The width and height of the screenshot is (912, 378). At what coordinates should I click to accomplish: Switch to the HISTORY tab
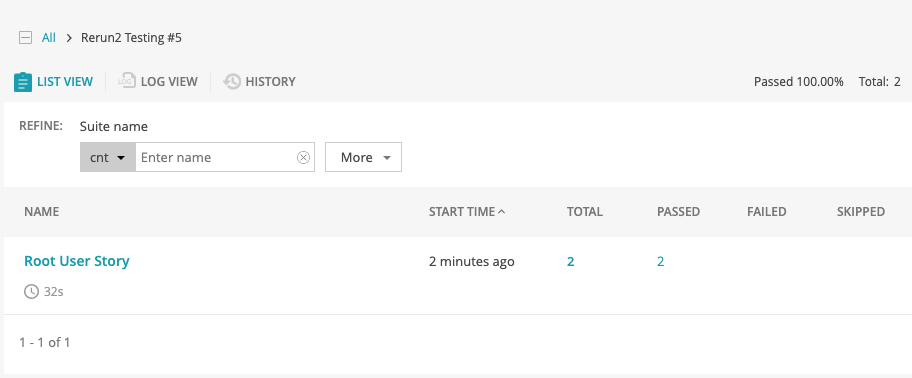pyautogui.click(x=259, y=81)
